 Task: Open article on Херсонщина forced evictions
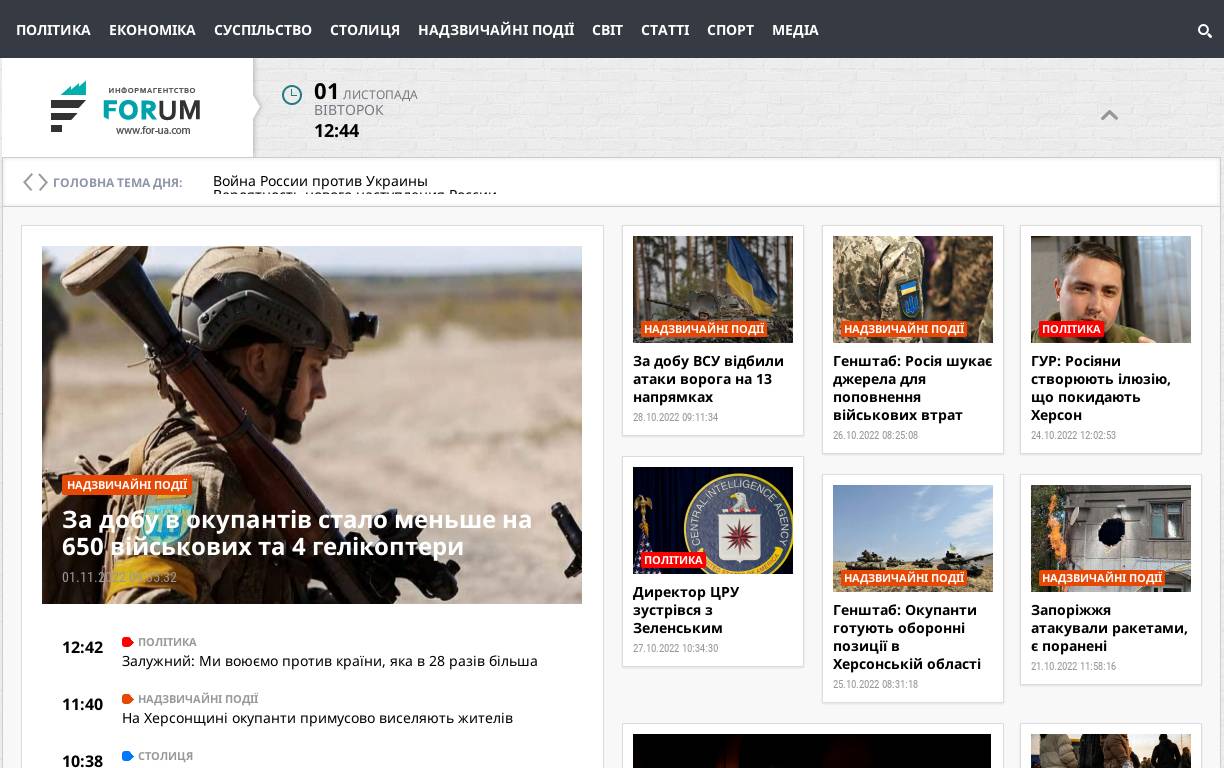(x=317, y=718)
